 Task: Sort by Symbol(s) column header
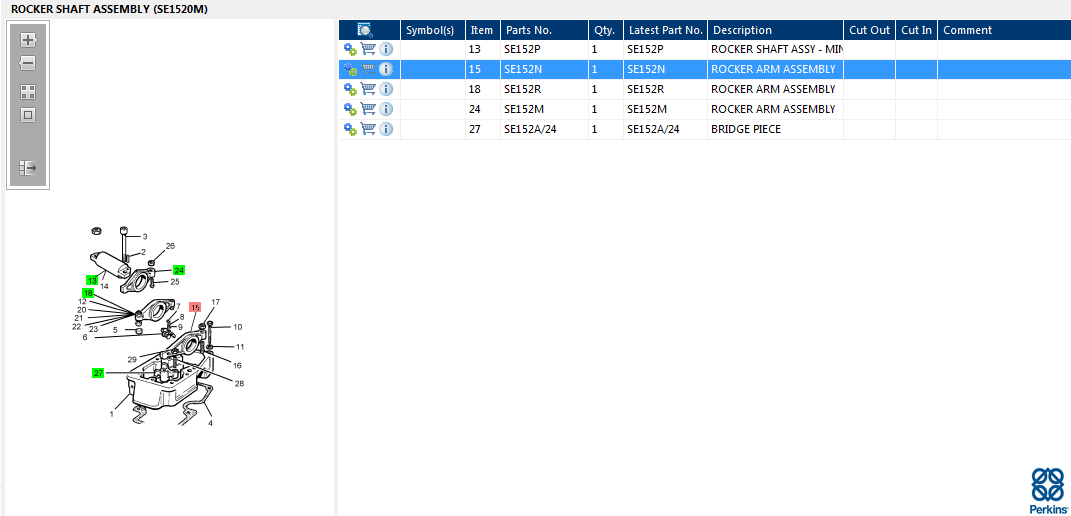tap(432, 30)
